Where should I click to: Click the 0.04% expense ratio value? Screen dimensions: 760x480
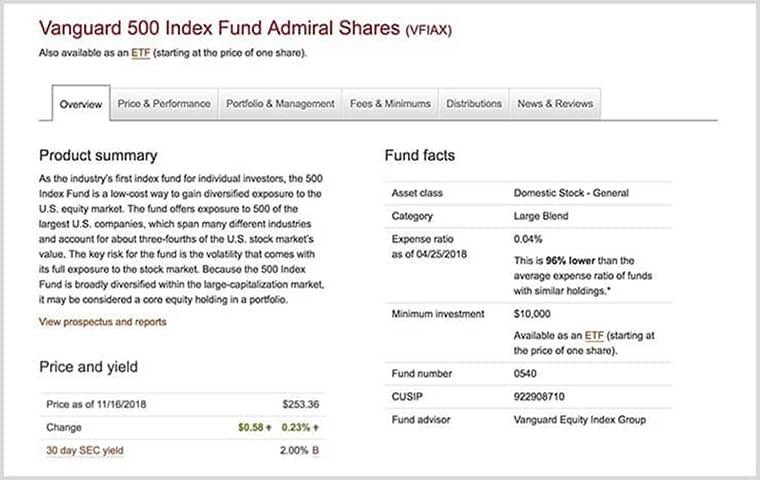coord(528,239)
